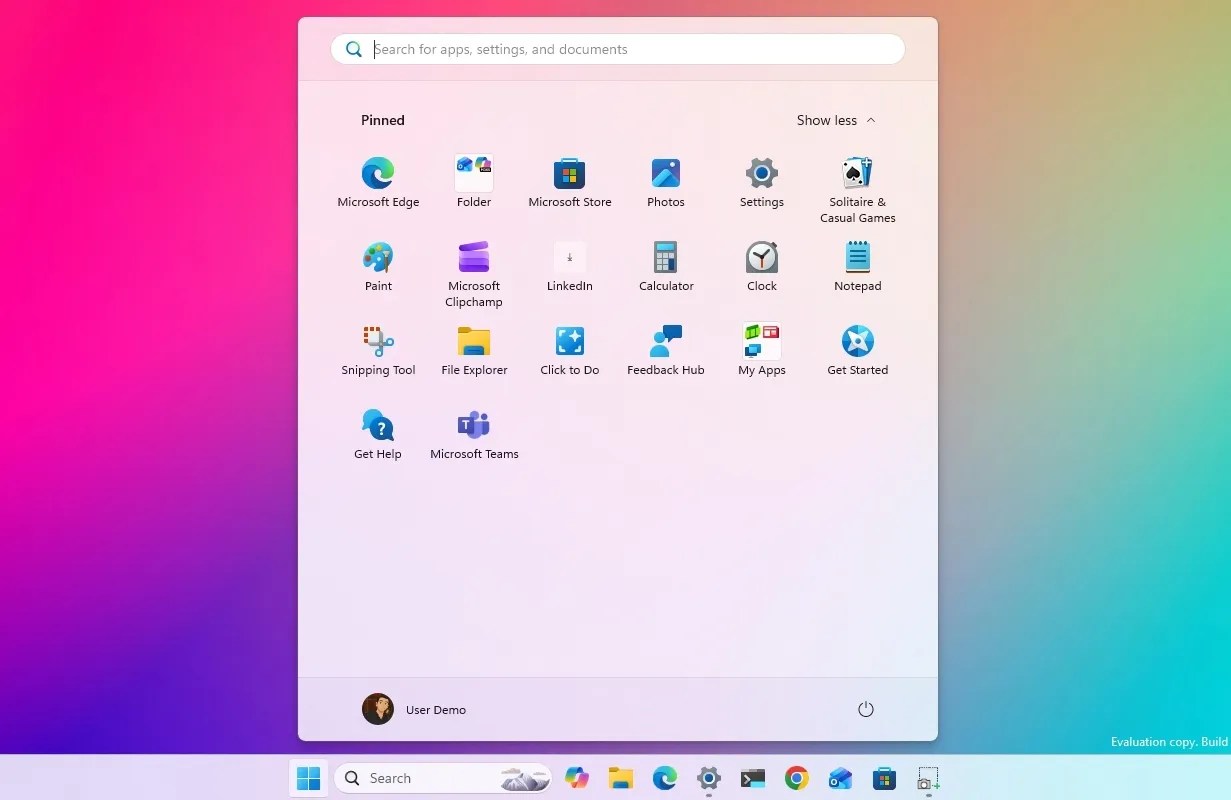The image size is (1231, 800).
Task: Open the Power options button
Action: [866, 709]
